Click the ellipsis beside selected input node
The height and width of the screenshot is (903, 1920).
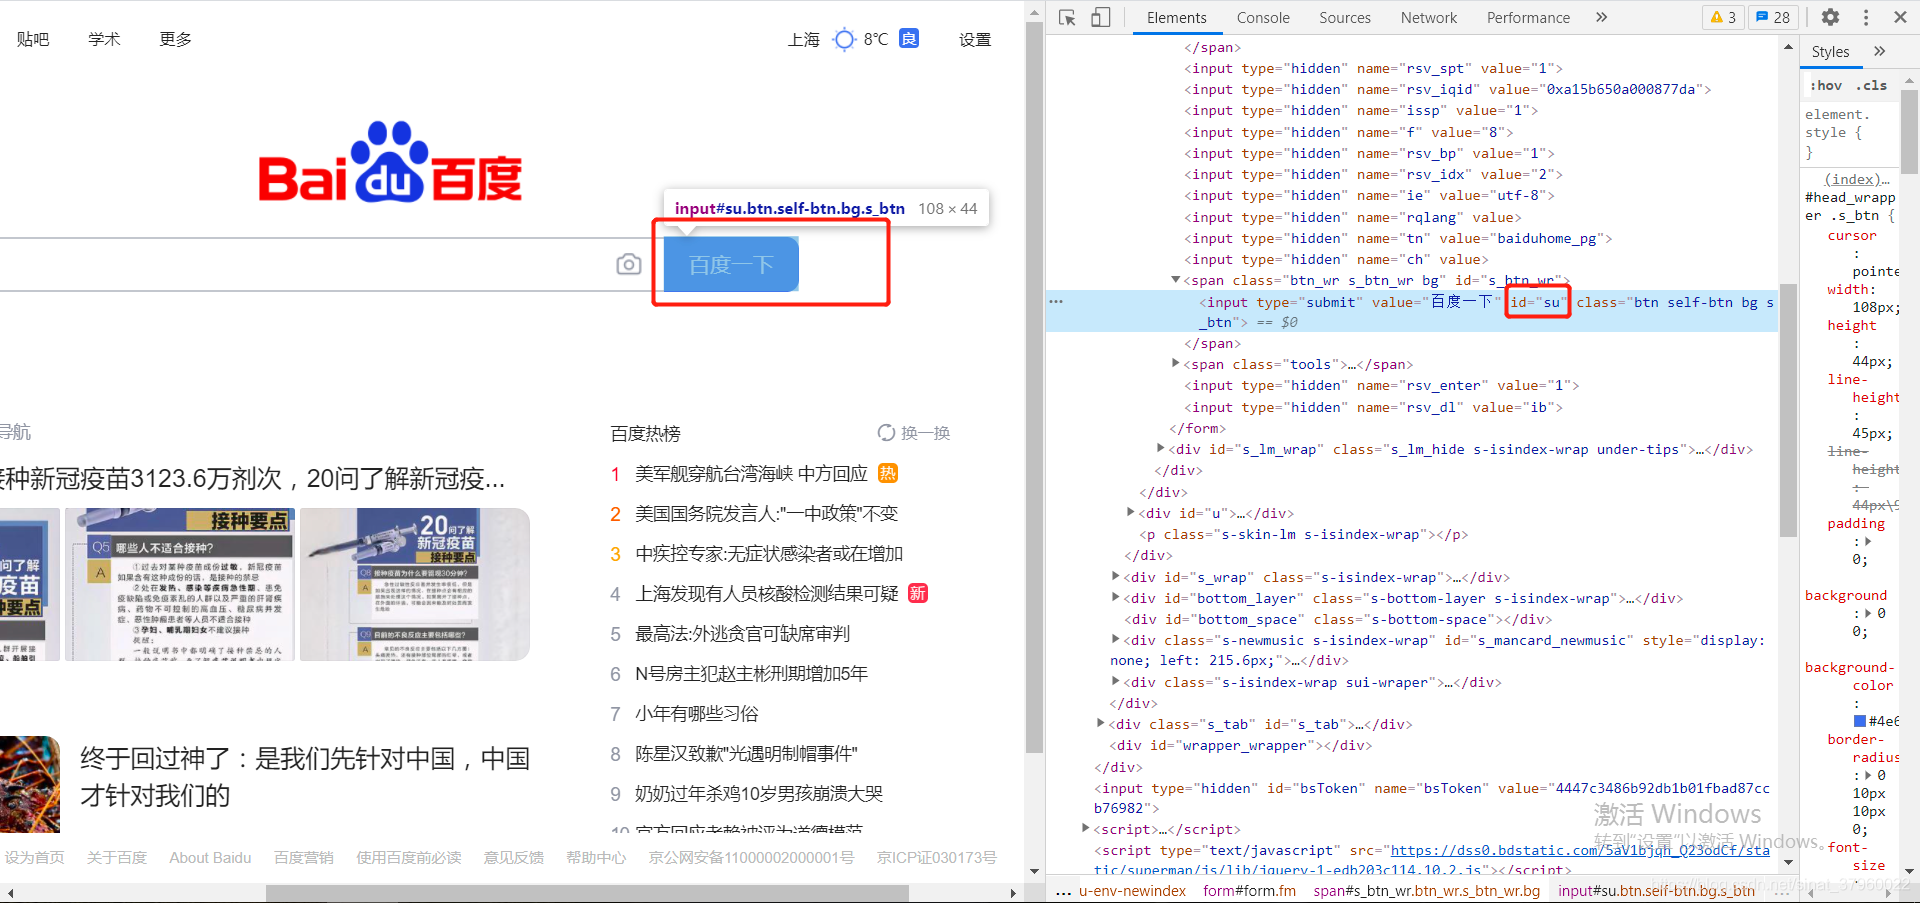coord(1056,301)
